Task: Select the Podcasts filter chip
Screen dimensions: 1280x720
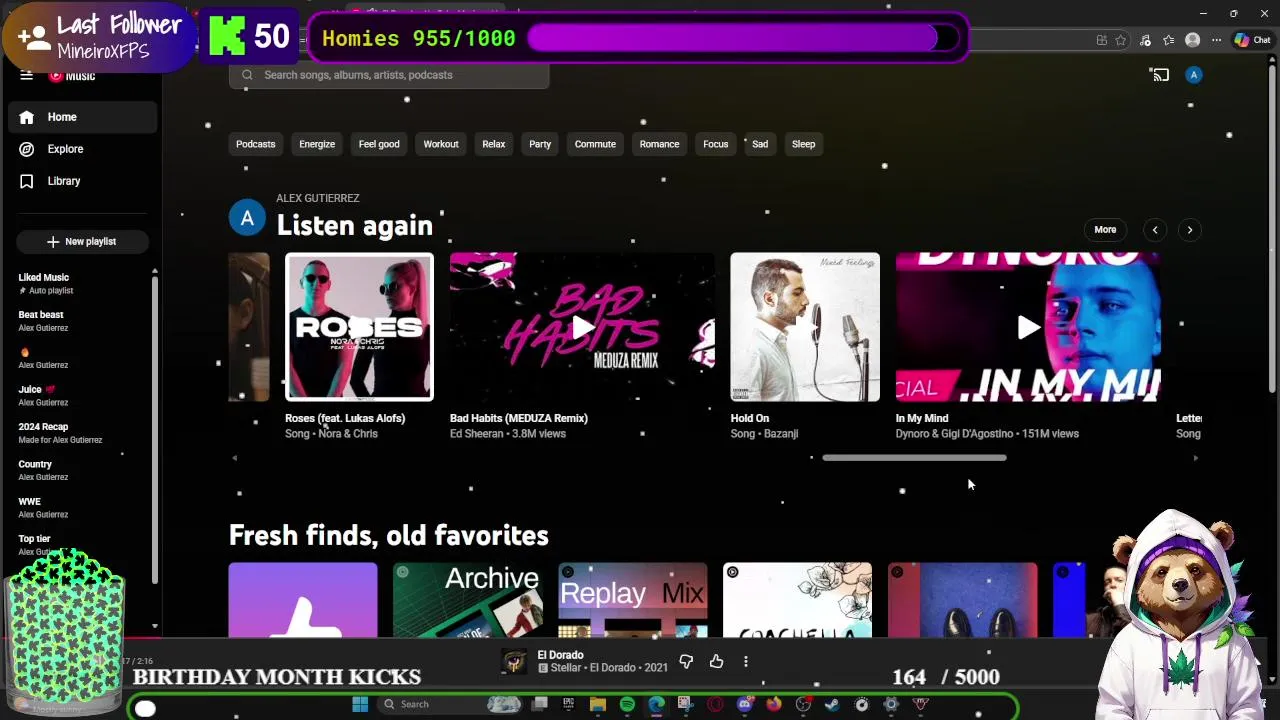Action: coord(255,144)
